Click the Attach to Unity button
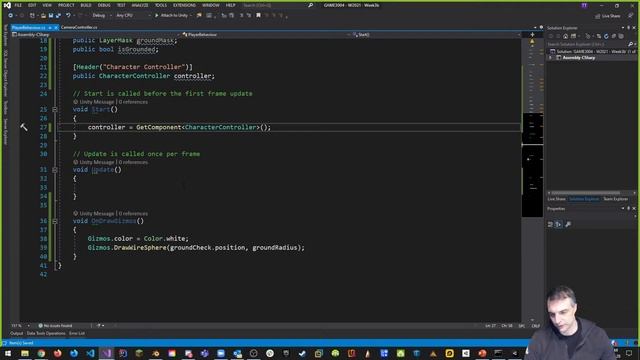Screen dimensions: 640x360 pos(173,16)
